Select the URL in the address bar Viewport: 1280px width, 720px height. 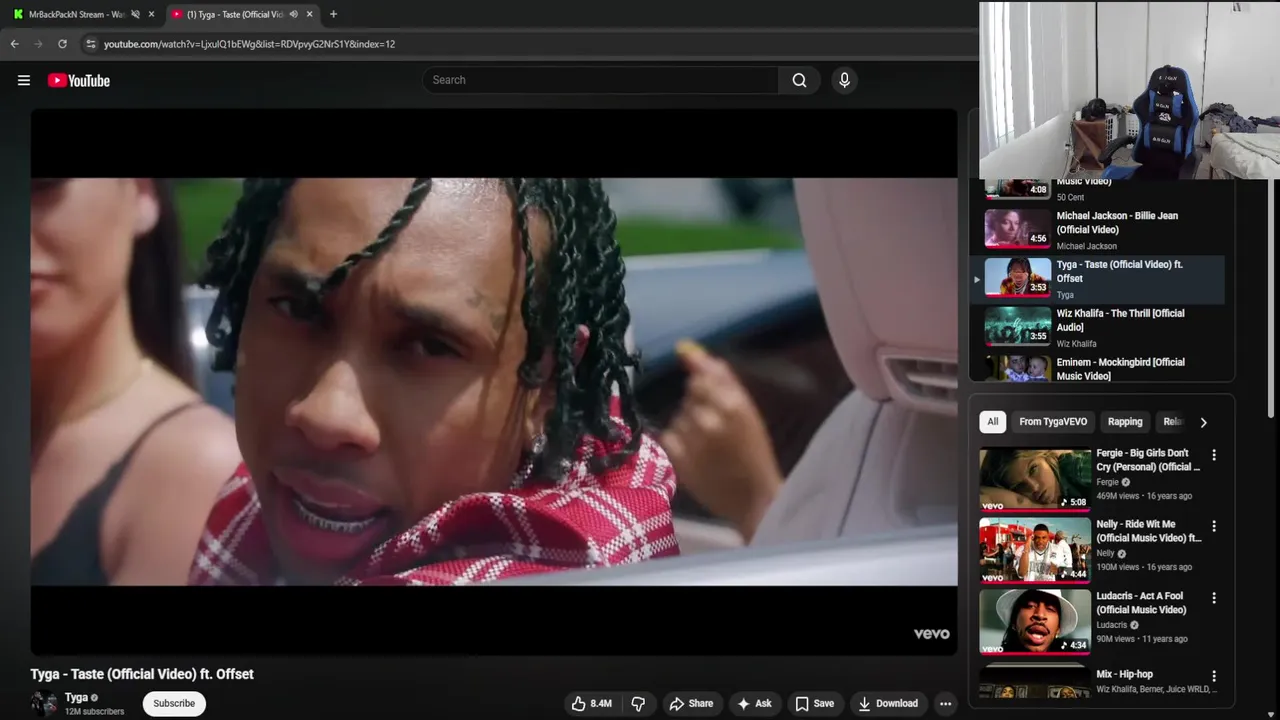pos(249,44)
